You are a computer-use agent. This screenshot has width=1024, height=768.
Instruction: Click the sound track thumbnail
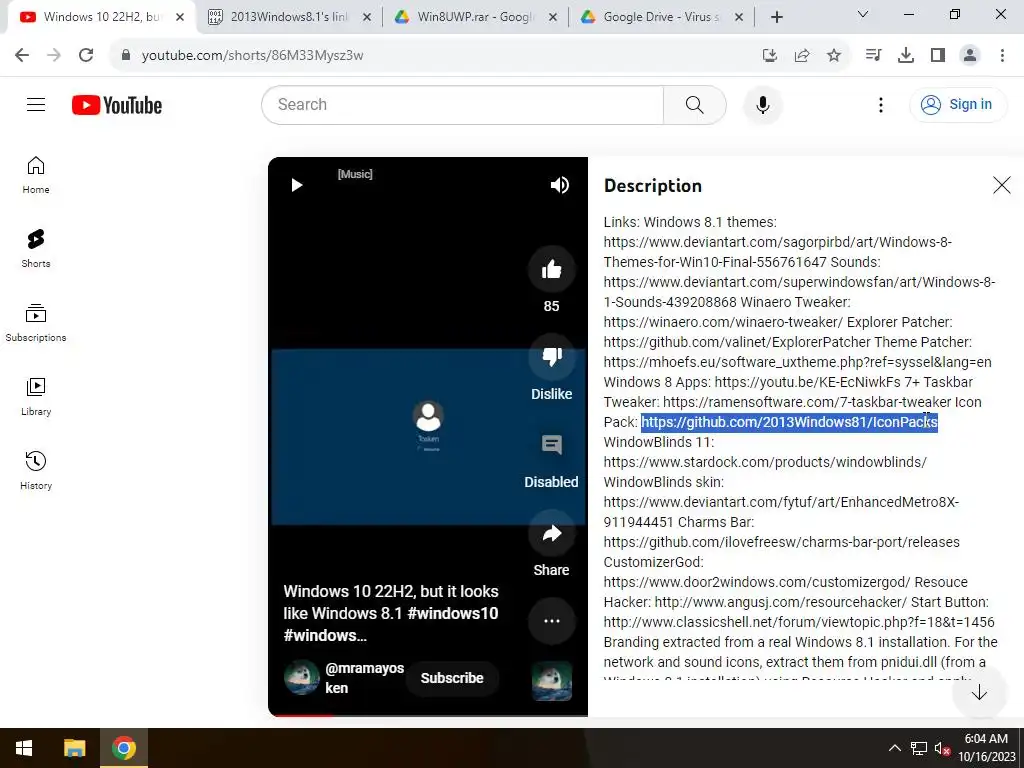(552, 680)
